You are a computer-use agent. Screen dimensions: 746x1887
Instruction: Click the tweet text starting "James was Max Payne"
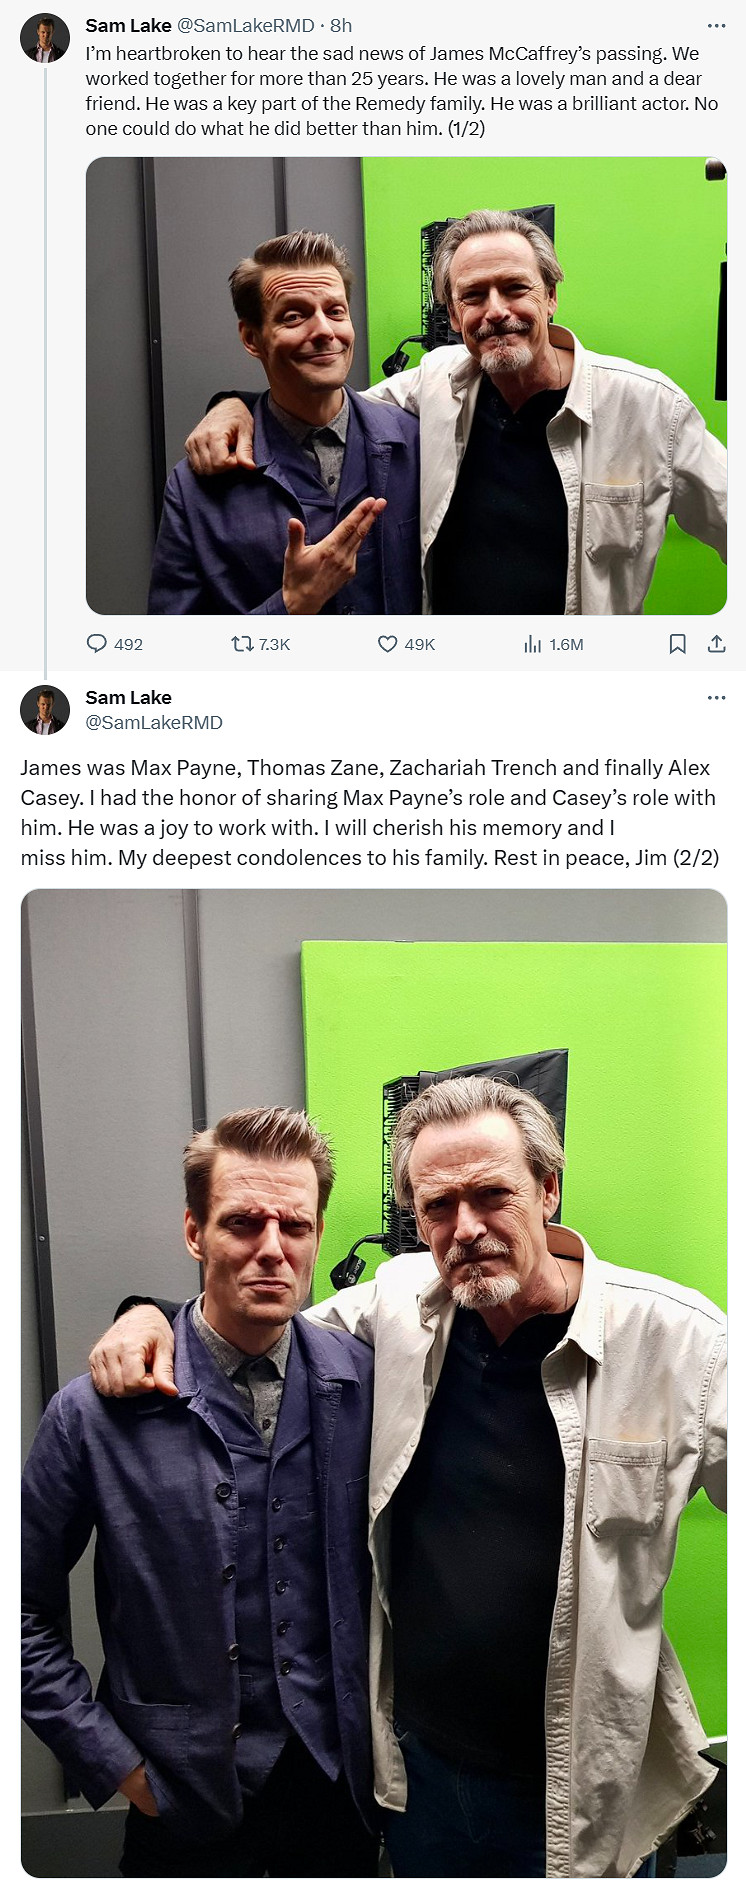[x=370, y=812]
